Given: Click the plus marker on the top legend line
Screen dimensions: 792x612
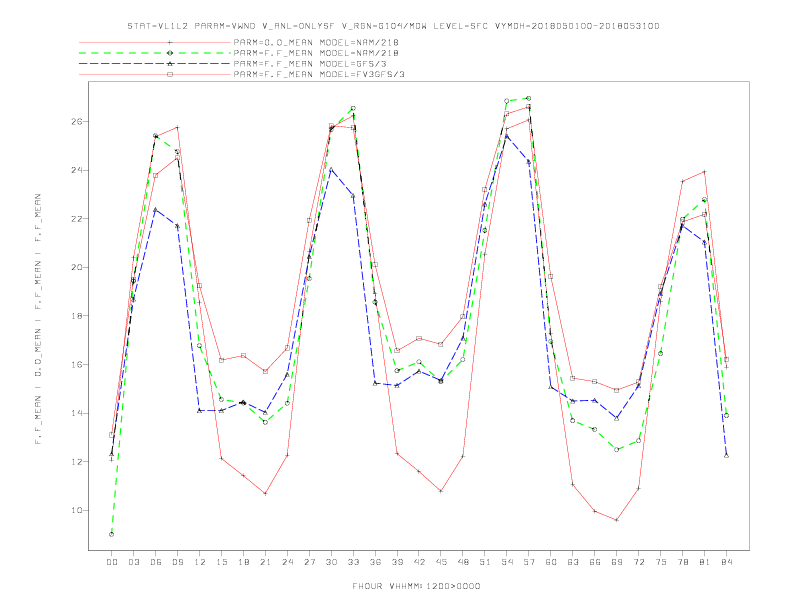Looking at the screenshot, I should pyautogui.click(x=170, y=42).
